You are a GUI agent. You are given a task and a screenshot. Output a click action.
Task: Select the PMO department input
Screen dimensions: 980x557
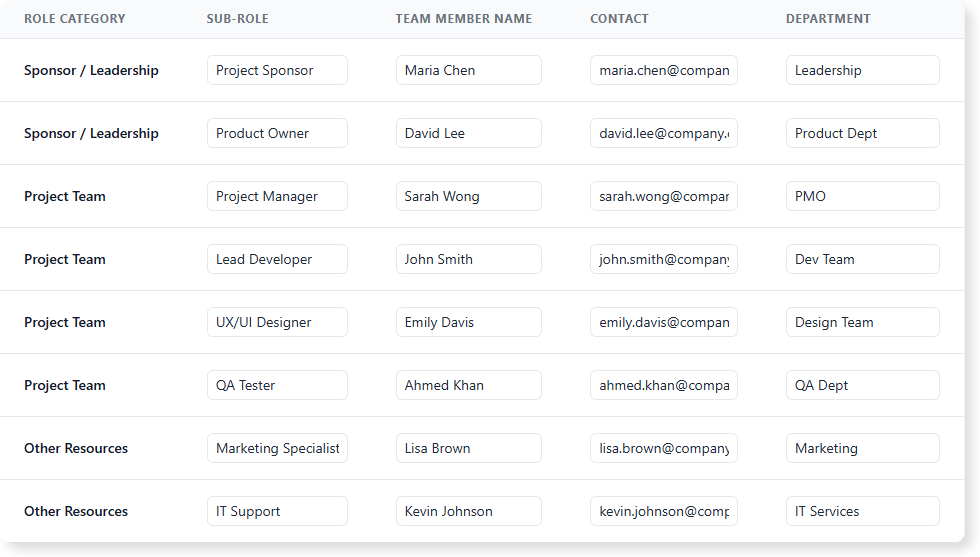pos(862,196)
